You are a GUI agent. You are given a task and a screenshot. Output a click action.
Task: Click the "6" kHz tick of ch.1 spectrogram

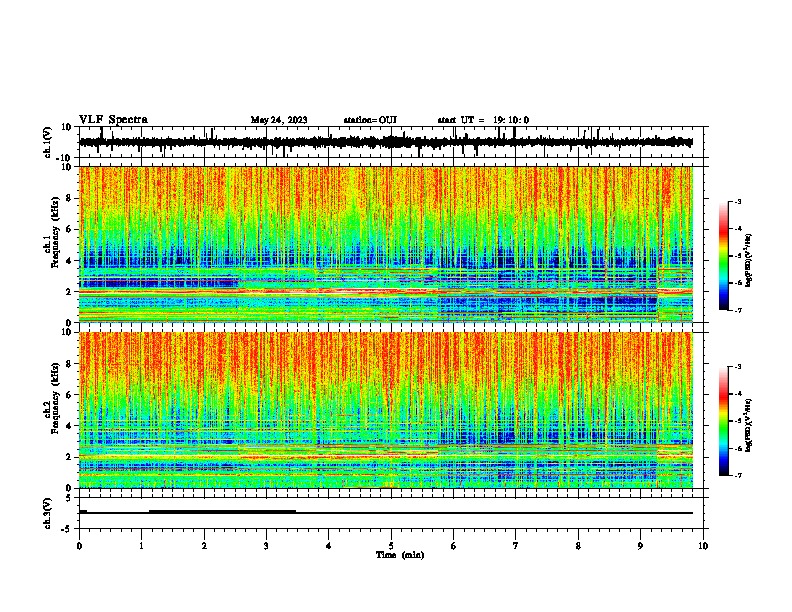[69, 229]
